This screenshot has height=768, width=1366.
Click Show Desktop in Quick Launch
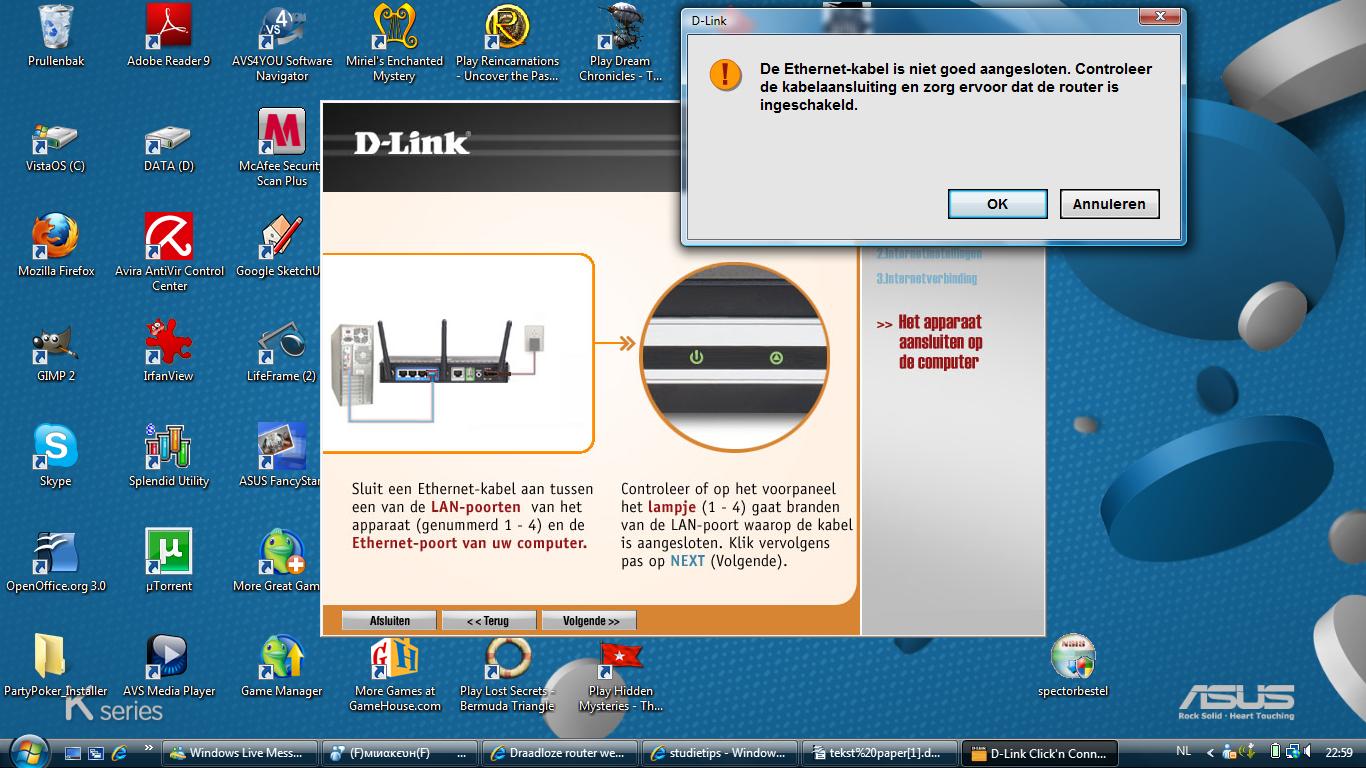pyautogui.click(x=73, y=753)
